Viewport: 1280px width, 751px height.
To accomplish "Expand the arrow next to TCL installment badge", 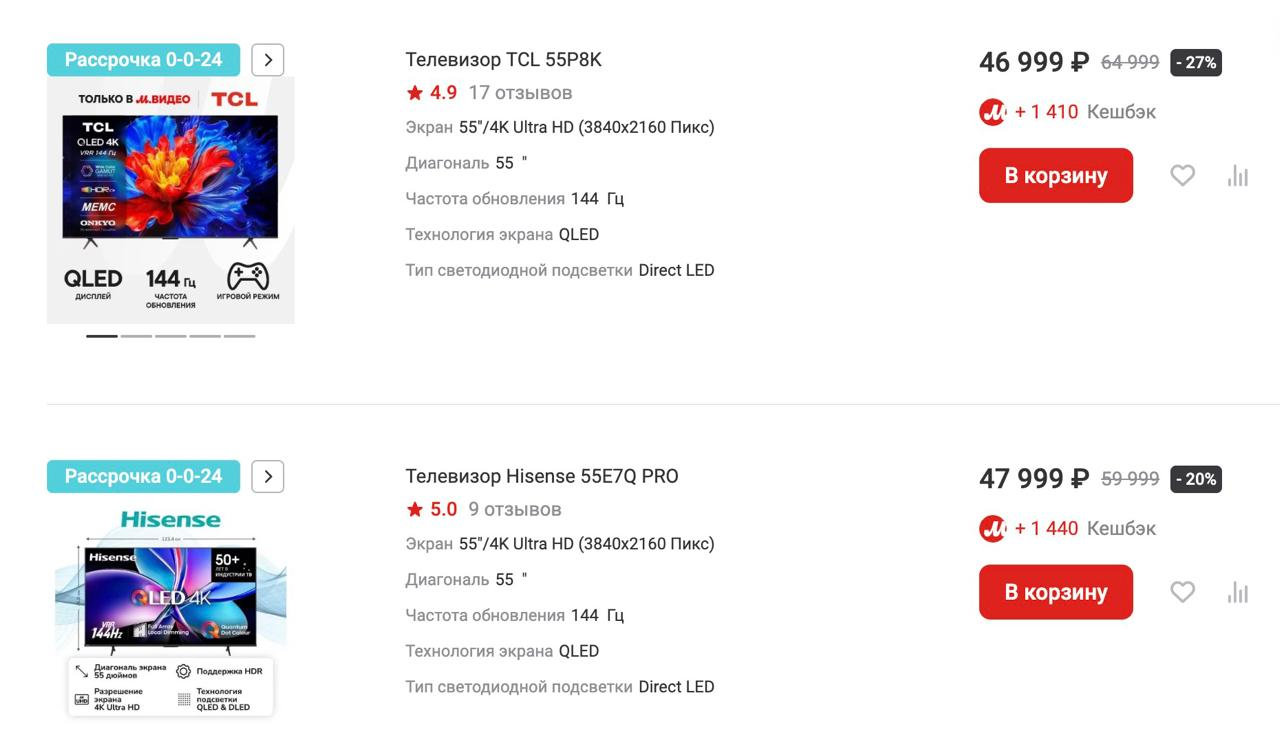I will tap(268, 60).
